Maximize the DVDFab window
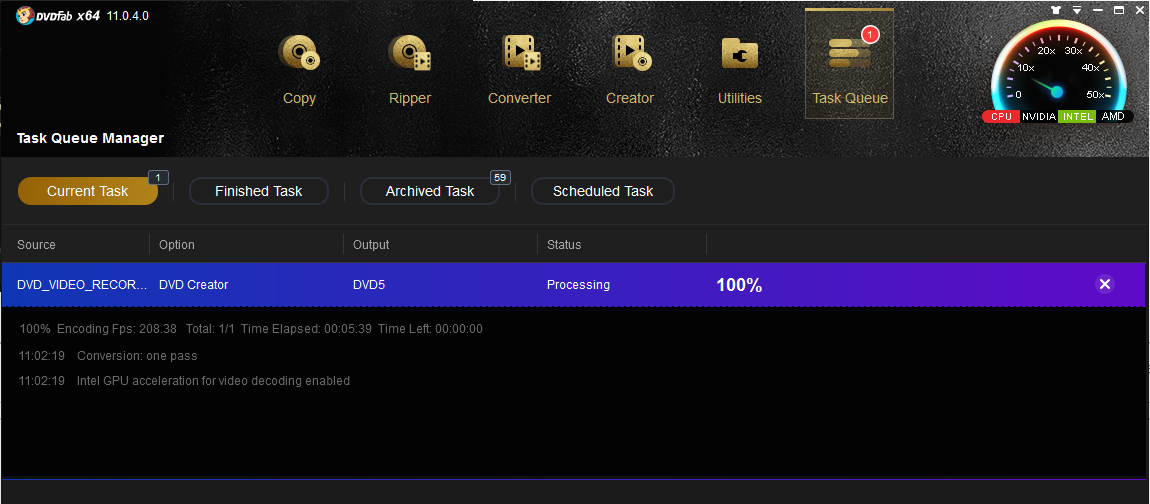 pos(1118,10)
